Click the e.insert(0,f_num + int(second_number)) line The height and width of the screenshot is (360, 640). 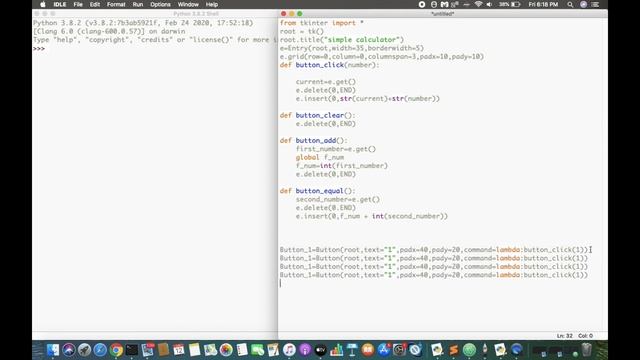372,216
